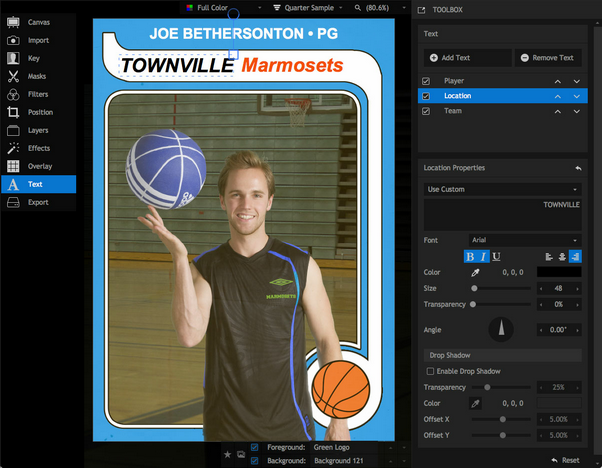Pick text color with eyedropper
Viewport: 602px width, 468px height.
pos(475,273)
